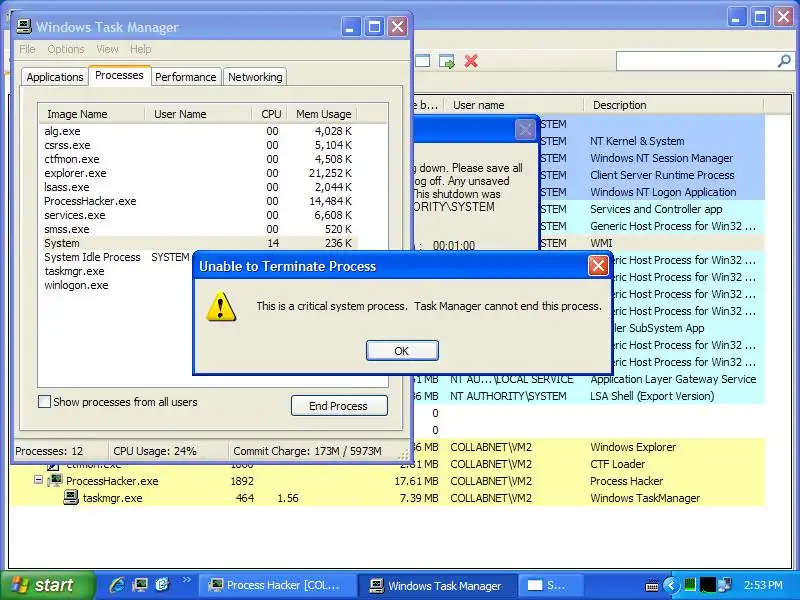The height and width of the screenshot is (600, 800).
Task: Select the Processes tab
Action: coord(119,76)
